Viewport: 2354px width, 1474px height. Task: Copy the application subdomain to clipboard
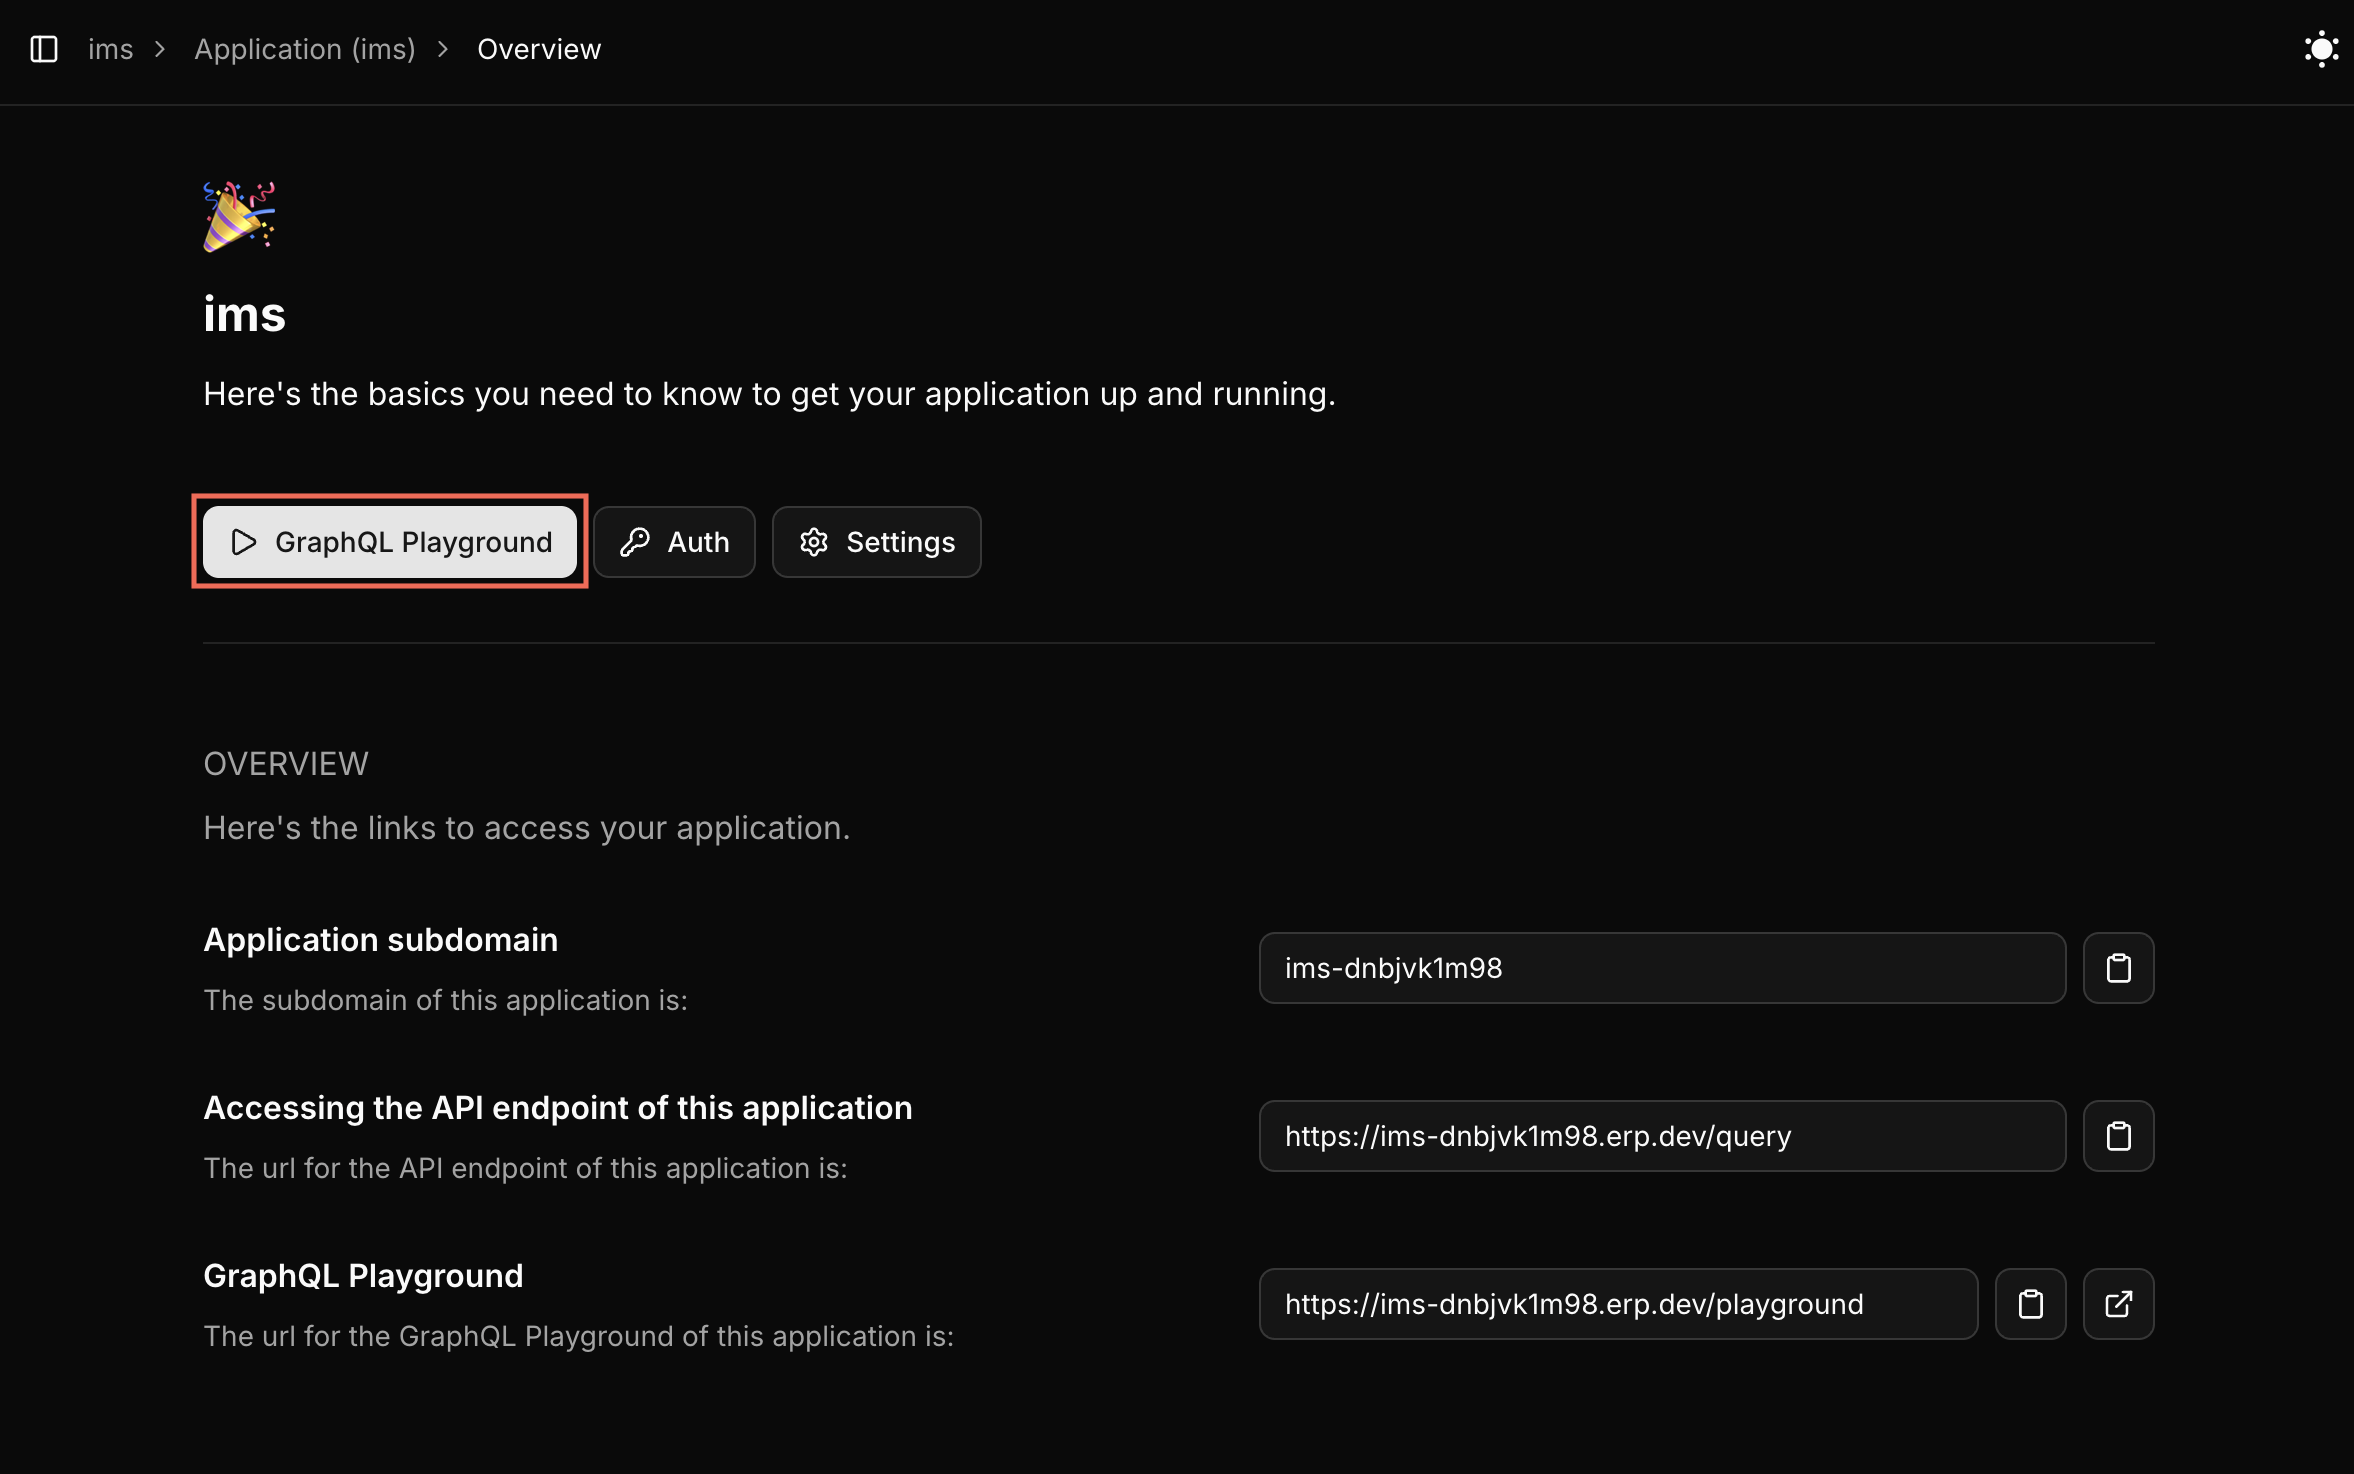point(2118,968)
